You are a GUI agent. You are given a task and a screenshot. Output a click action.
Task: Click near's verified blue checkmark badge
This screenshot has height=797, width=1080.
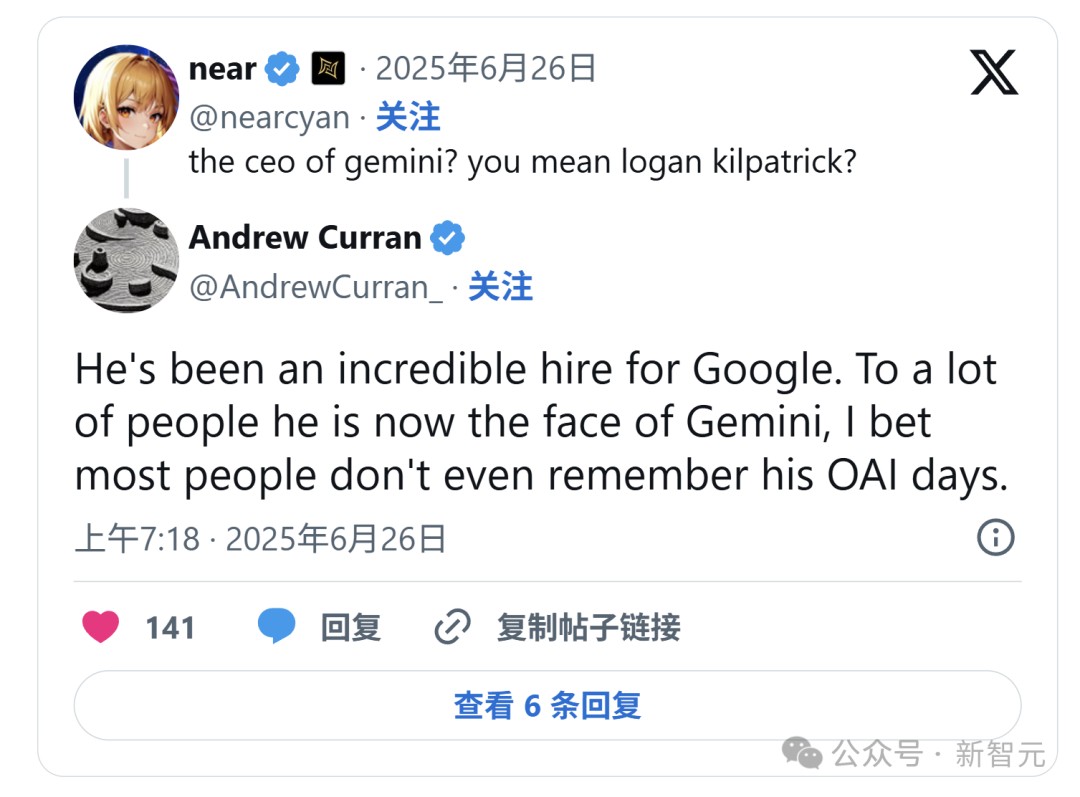point(281,68)
